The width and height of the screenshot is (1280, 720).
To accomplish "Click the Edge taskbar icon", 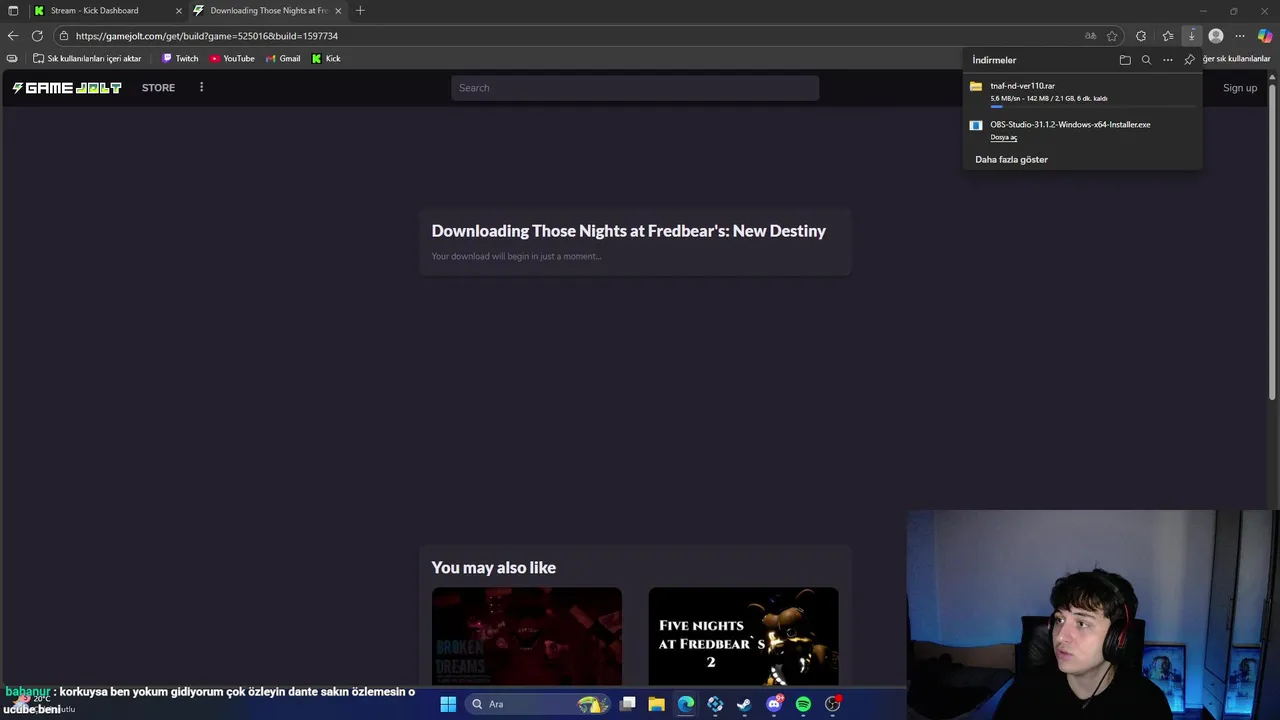I will pos(686,704).
